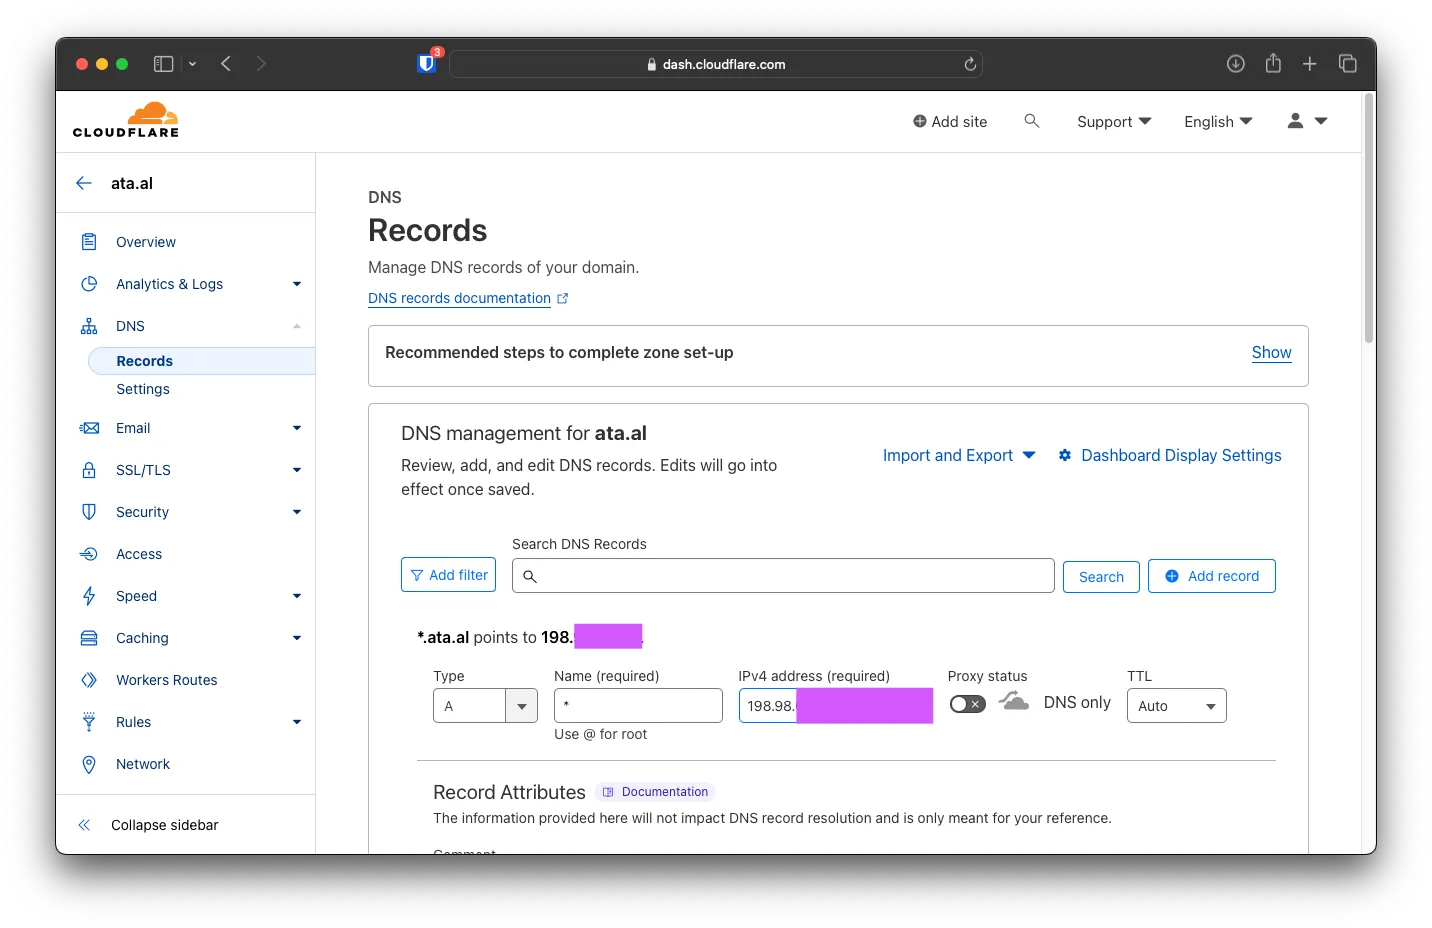Click the page vertical scrollbar
Screen dimensions: 1432x928
(x=1369, y=218)
